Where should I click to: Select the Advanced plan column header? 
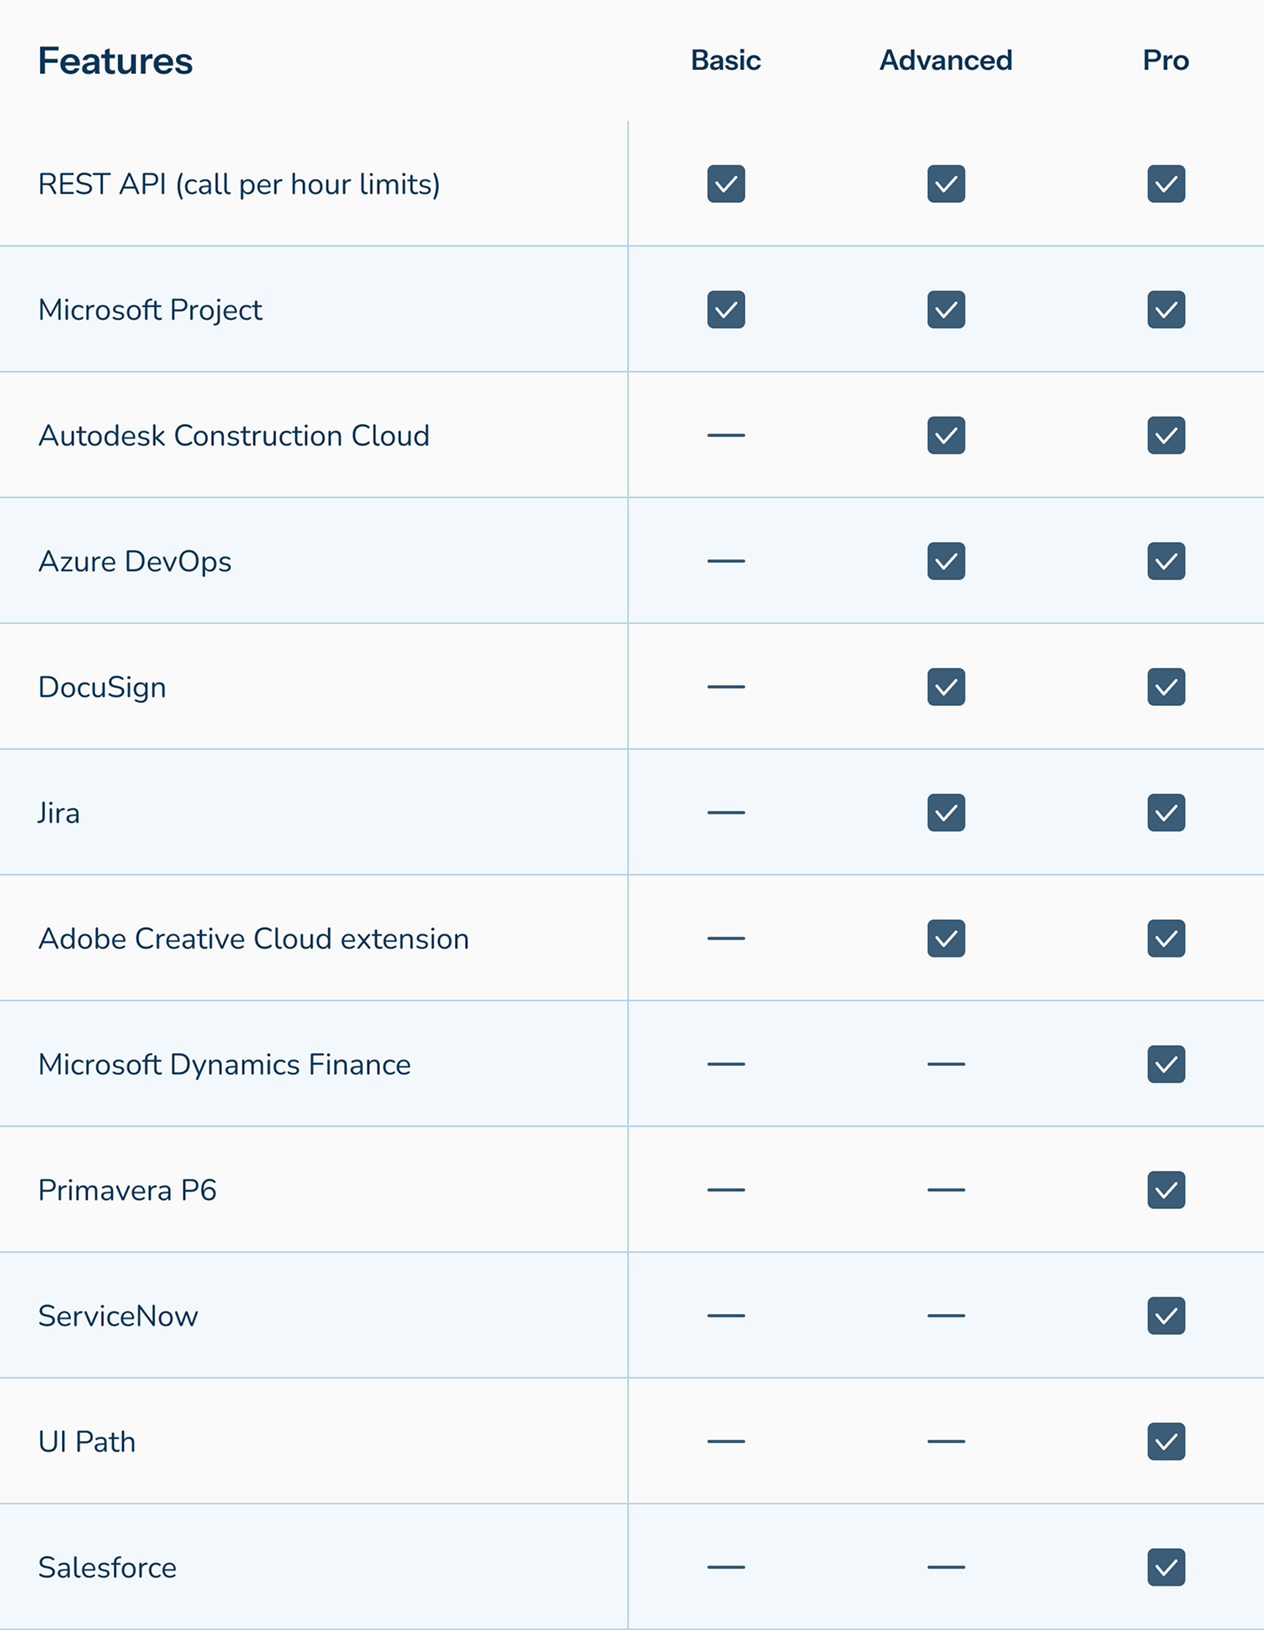(x=946, y=60)
